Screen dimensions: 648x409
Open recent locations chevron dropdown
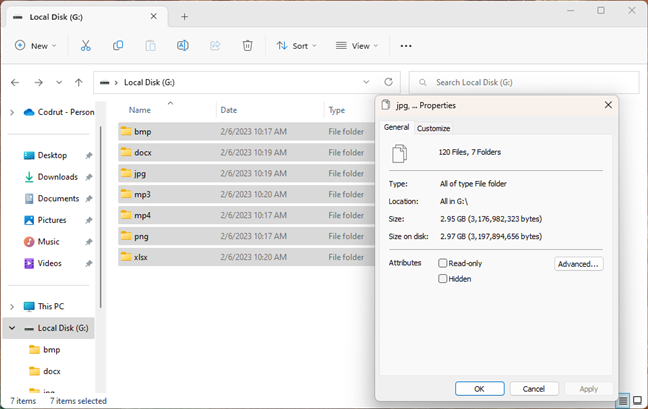[59, 82]
